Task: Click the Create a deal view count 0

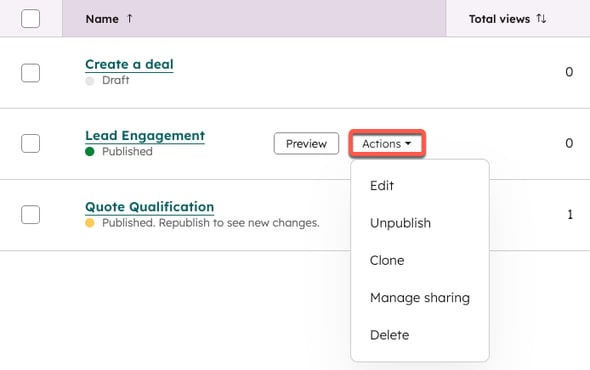Action: tap(569, 72)
